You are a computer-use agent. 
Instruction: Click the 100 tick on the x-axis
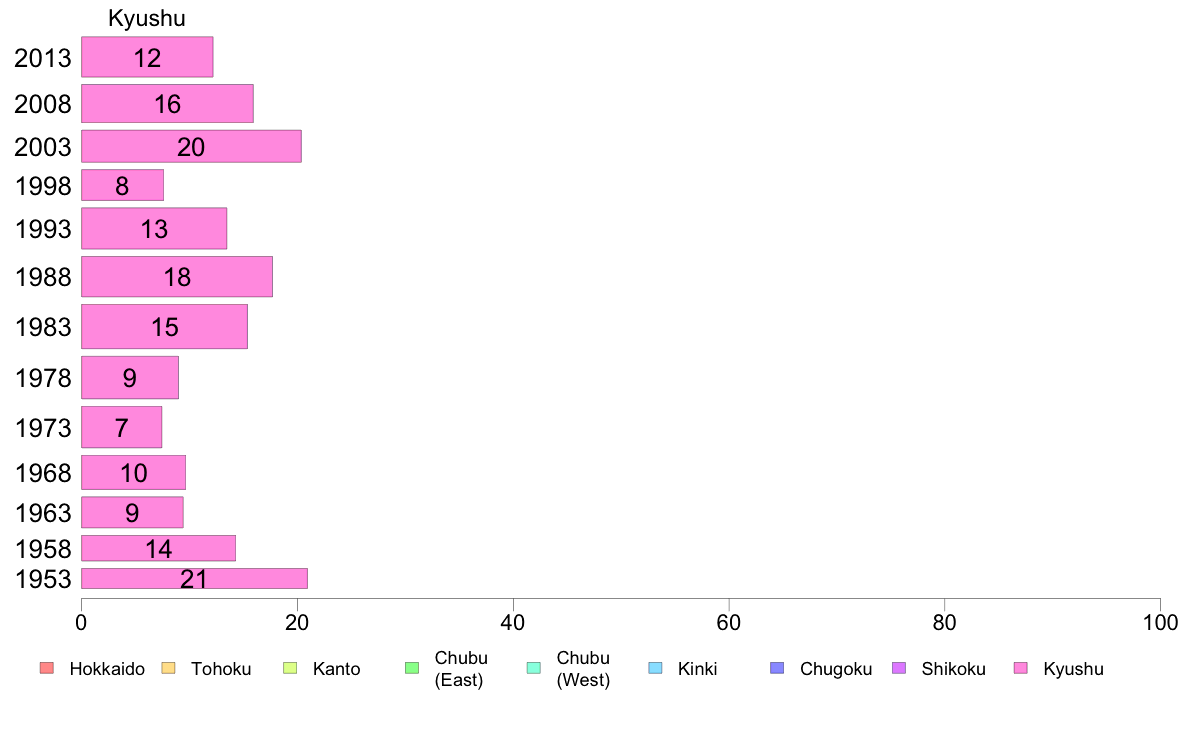(x=1160, y=623)
